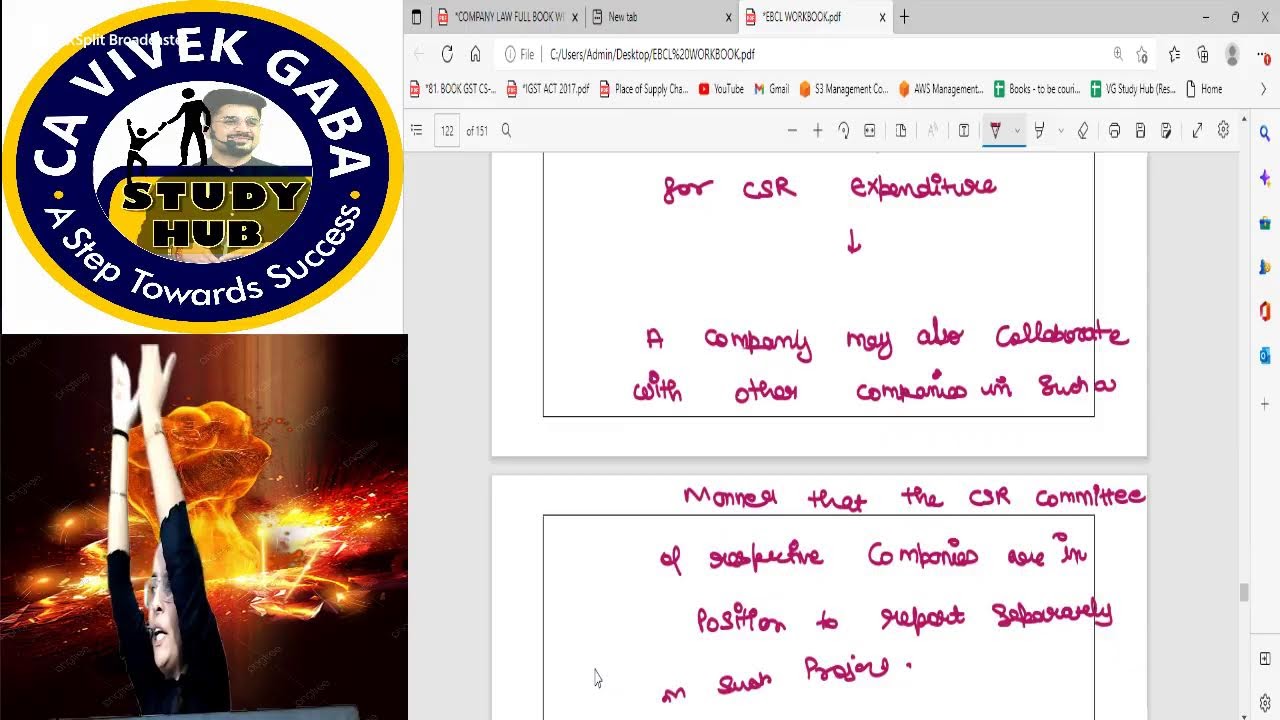Click the CA Vivek Gaba Study Hub logo
Screen dimensions: 1280x720
(x=203, y=168)
